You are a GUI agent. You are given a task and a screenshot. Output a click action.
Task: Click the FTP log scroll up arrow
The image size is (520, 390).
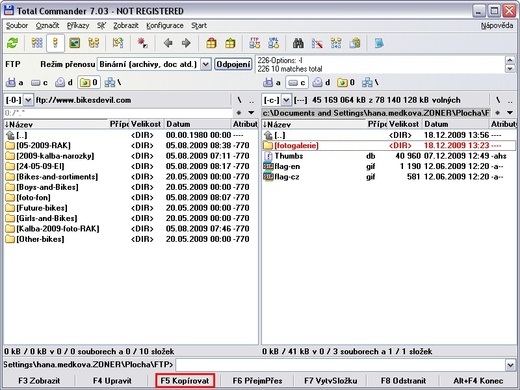[510, 60]
